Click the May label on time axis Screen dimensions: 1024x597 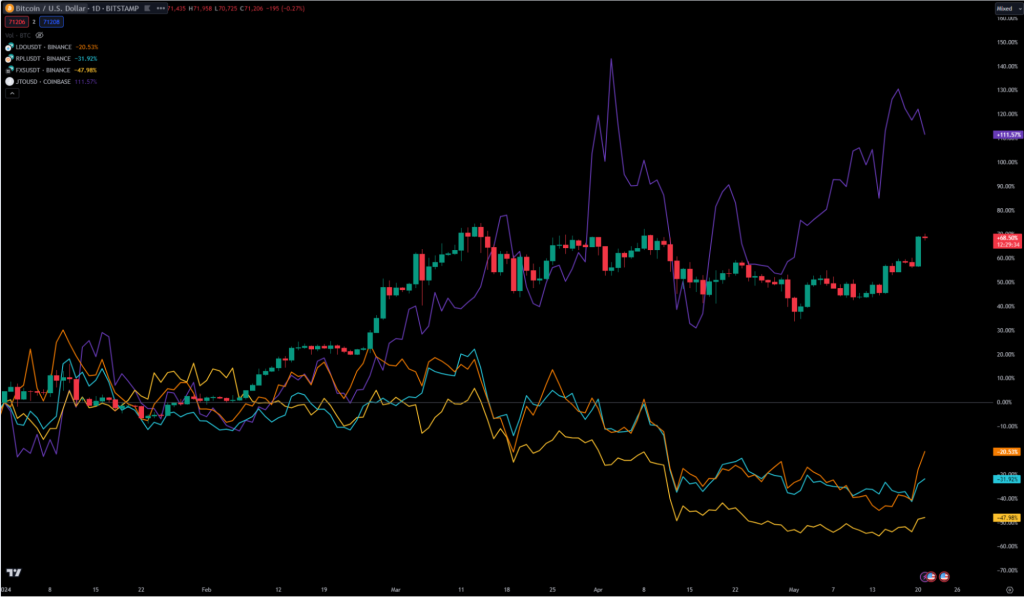pyautogui.click(x=794, y=589)
